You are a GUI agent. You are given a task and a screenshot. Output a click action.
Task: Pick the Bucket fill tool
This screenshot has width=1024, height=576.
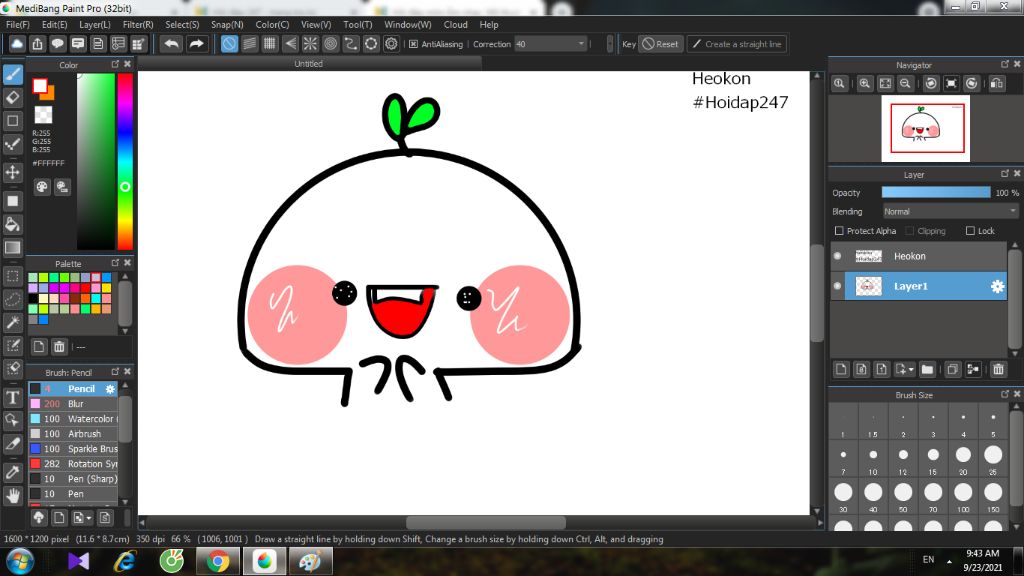click(13, 224)
